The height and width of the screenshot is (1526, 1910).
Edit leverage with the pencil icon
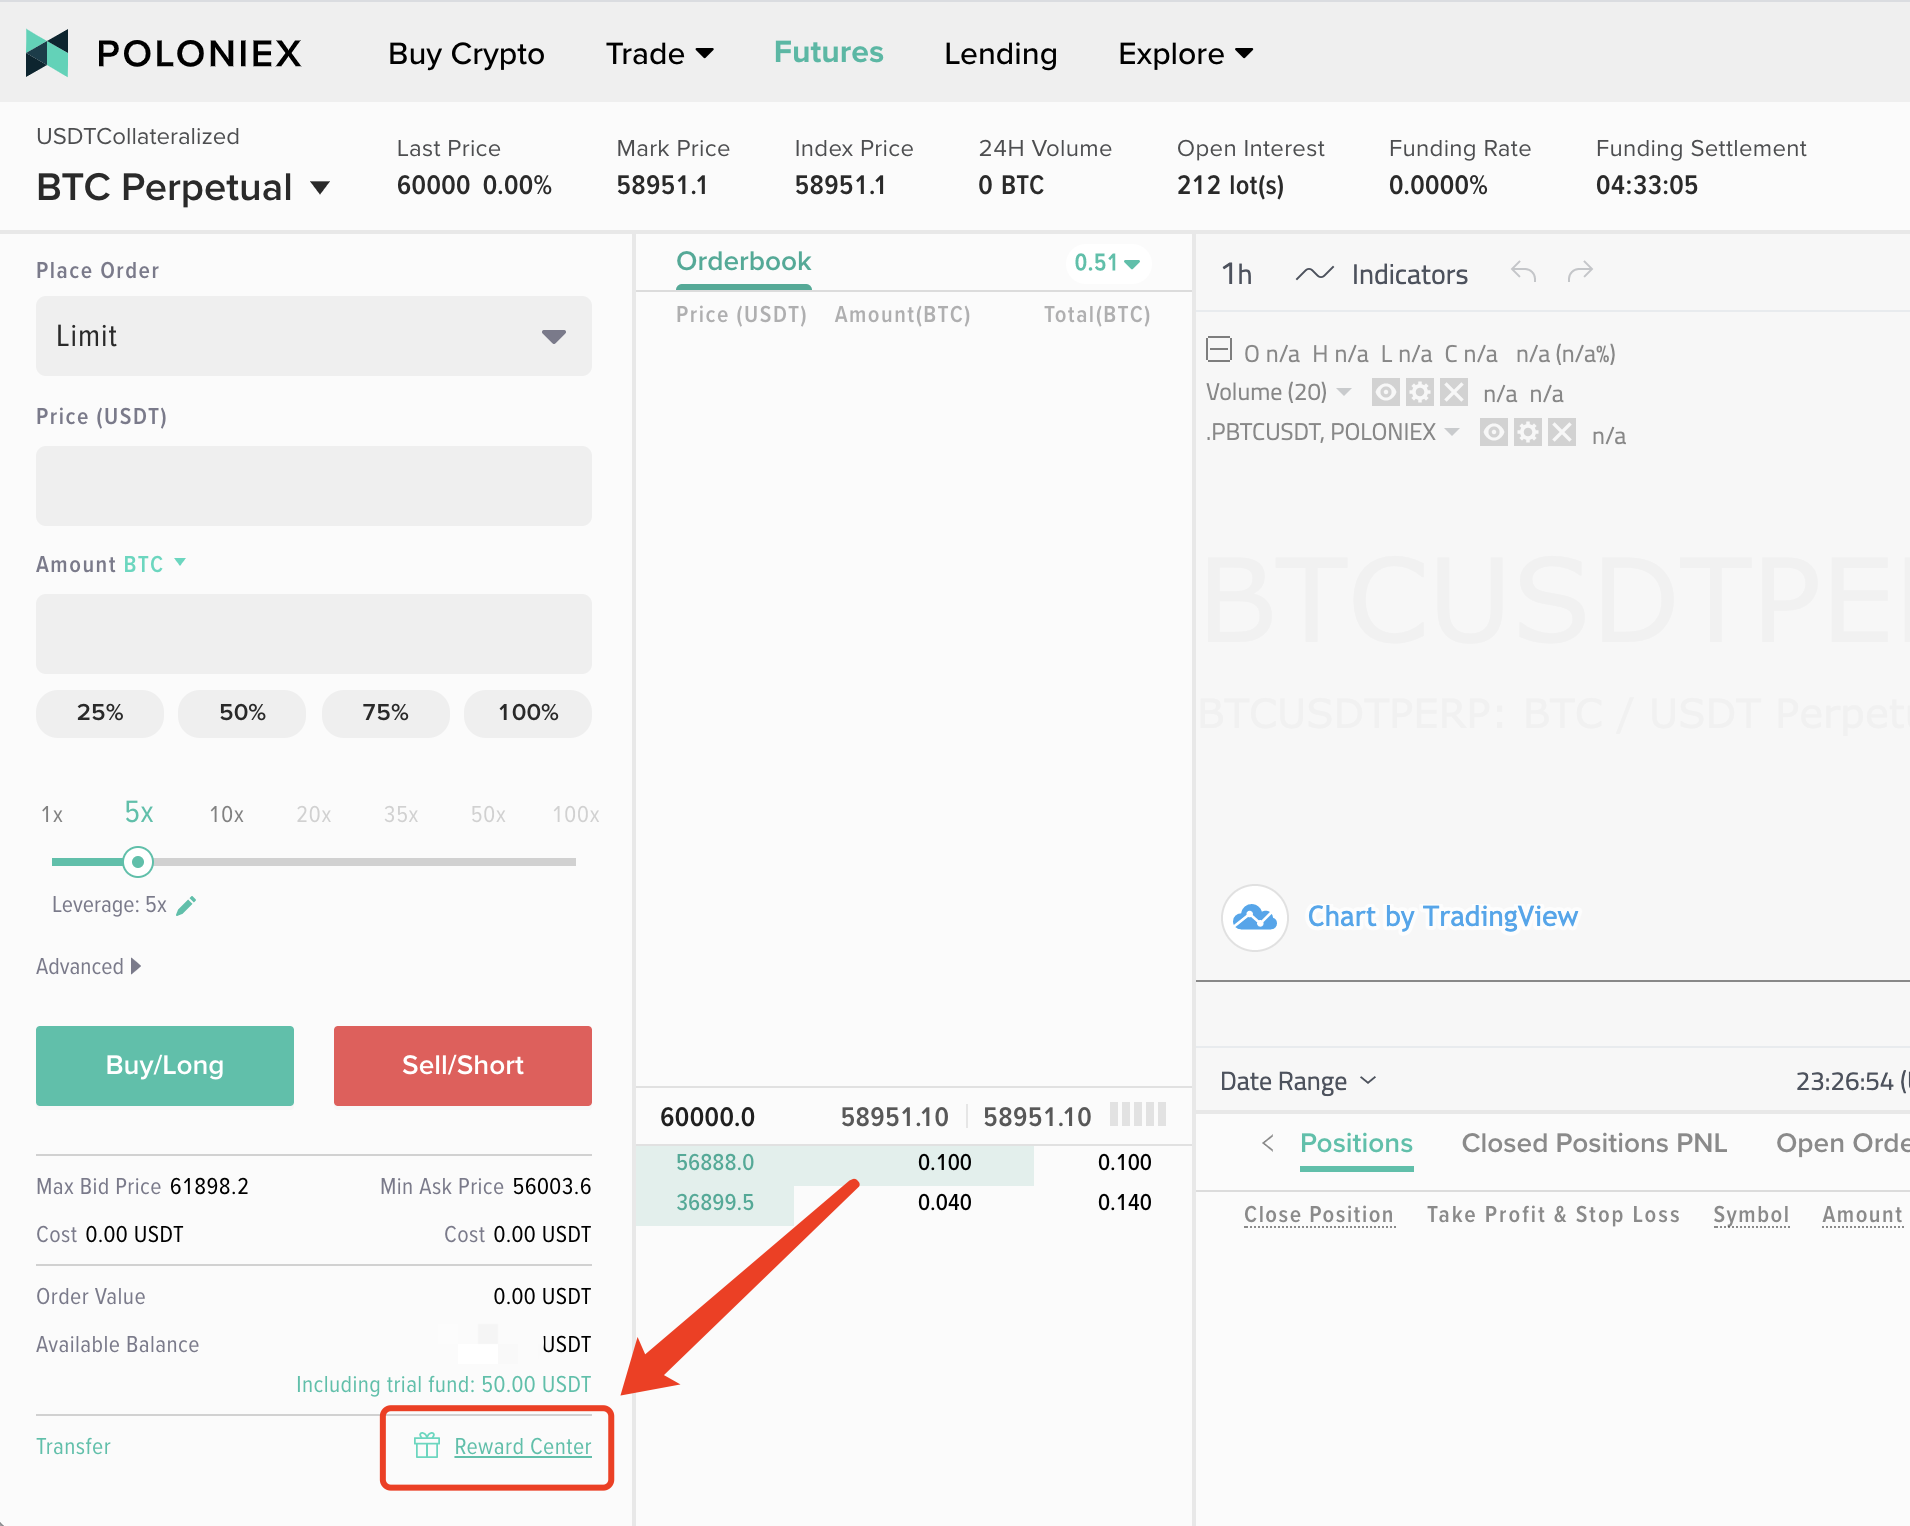pos(186,906)
